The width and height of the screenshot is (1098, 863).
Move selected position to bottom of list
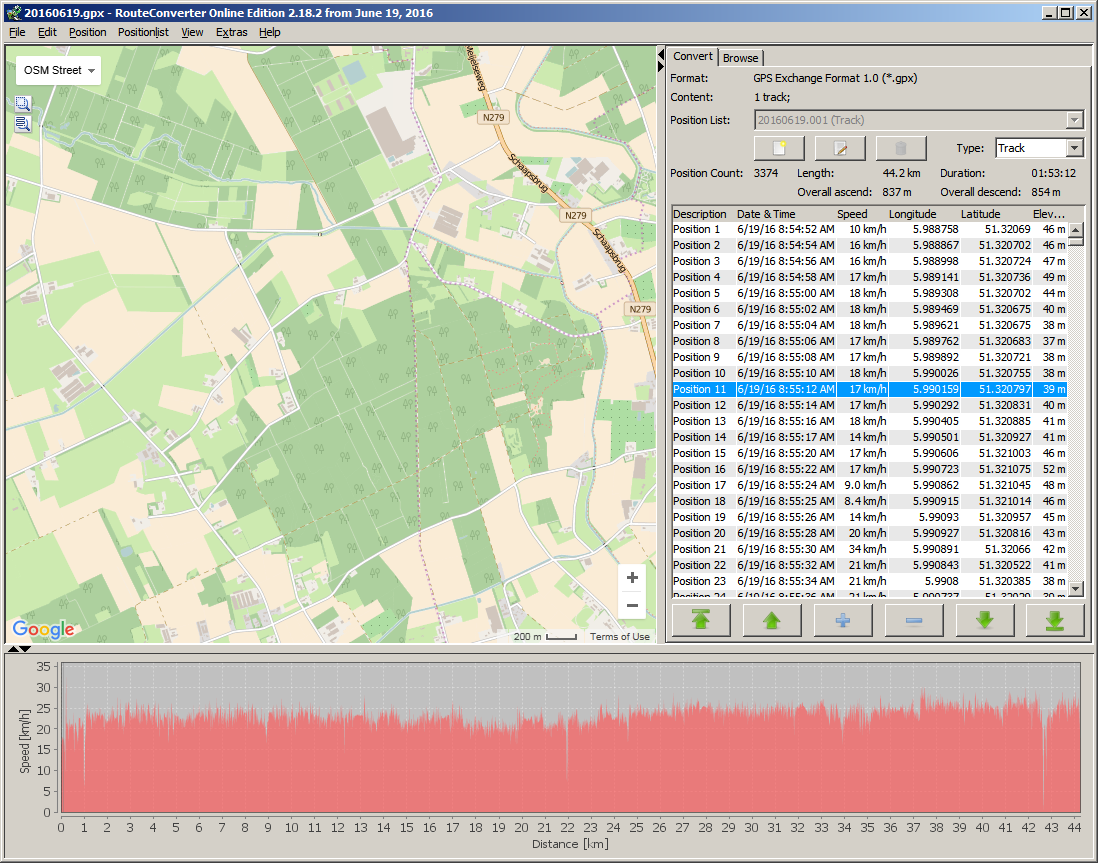point(1055,621)
